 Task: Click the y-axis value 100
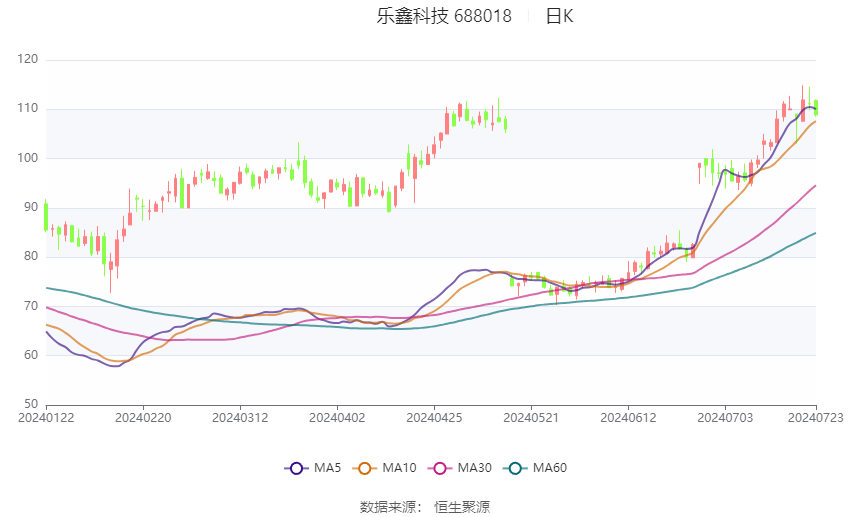point(28,158)
